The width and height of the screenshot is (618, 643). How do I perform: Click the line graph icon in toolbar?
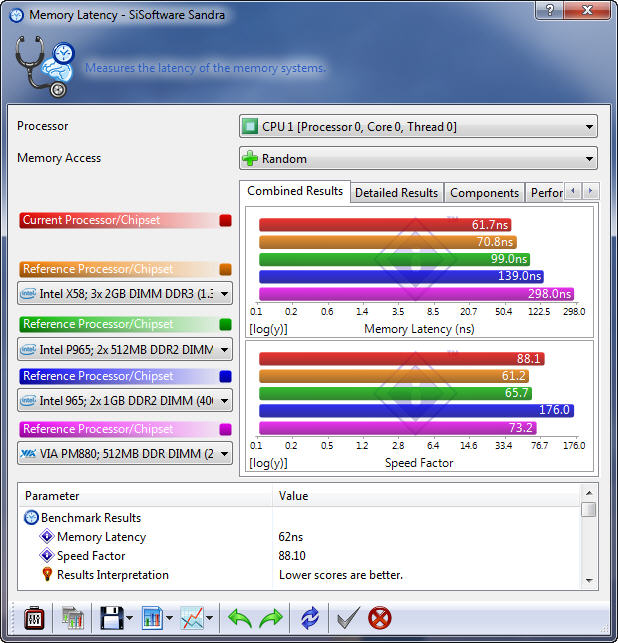pos(192,618)
